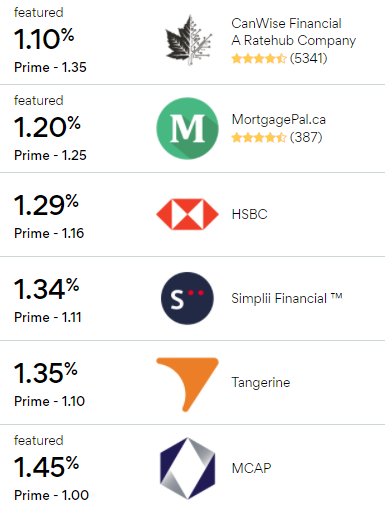Click the (5341) review count

tap(308, 59)
